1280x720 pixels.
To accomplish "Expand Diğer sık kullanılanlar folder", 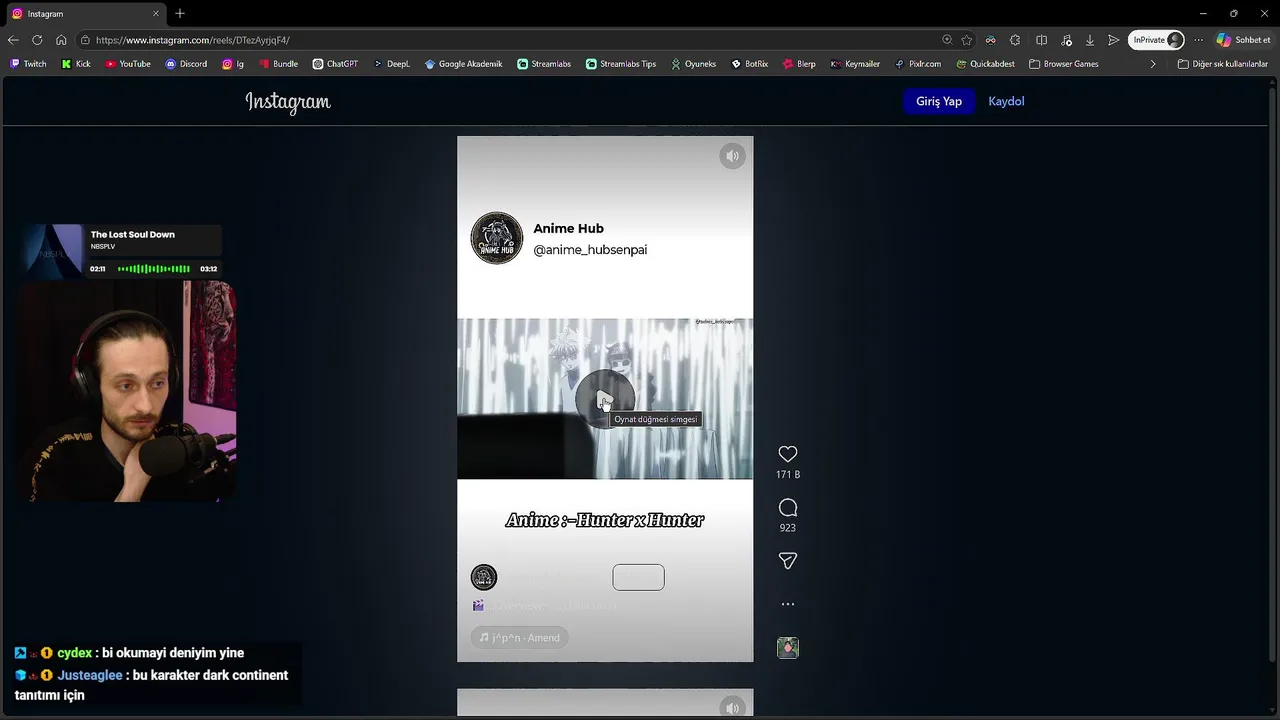I will pos(1223,64).
